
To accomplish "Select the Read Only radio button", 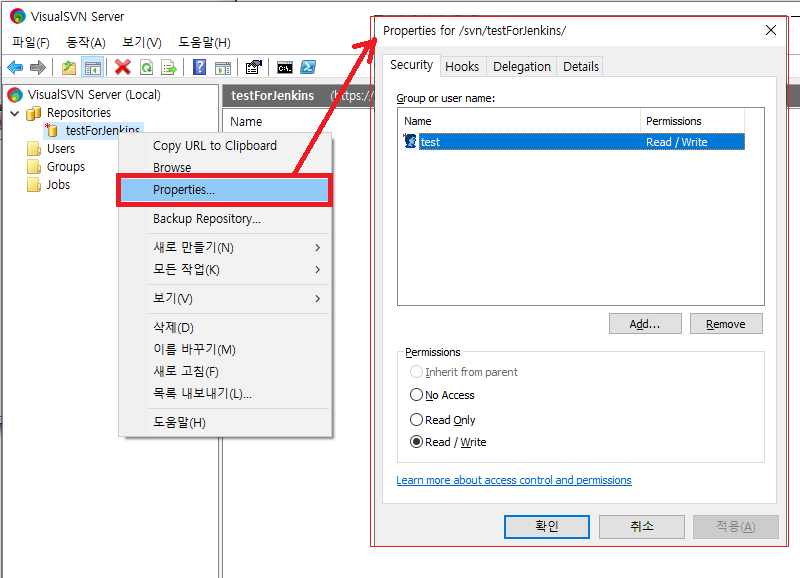I will click(416, 419).
